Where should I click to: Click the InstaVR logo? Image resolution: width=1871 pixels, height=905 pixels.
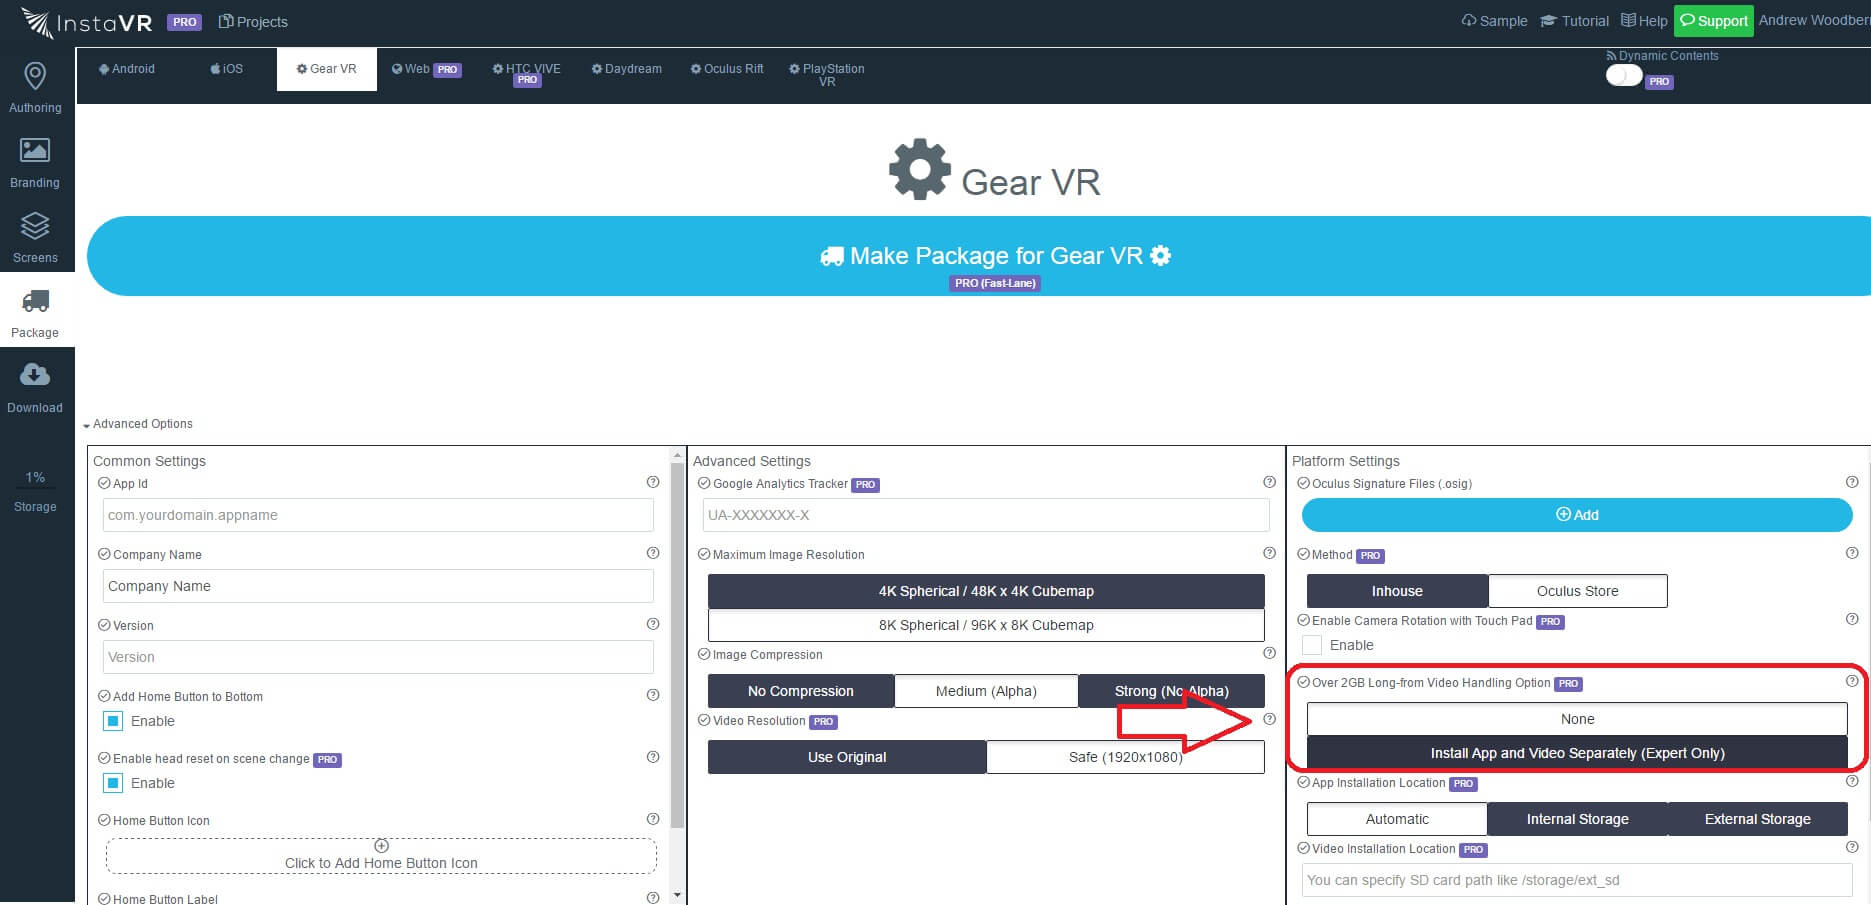pyautogui.click(x=89, y=22)
